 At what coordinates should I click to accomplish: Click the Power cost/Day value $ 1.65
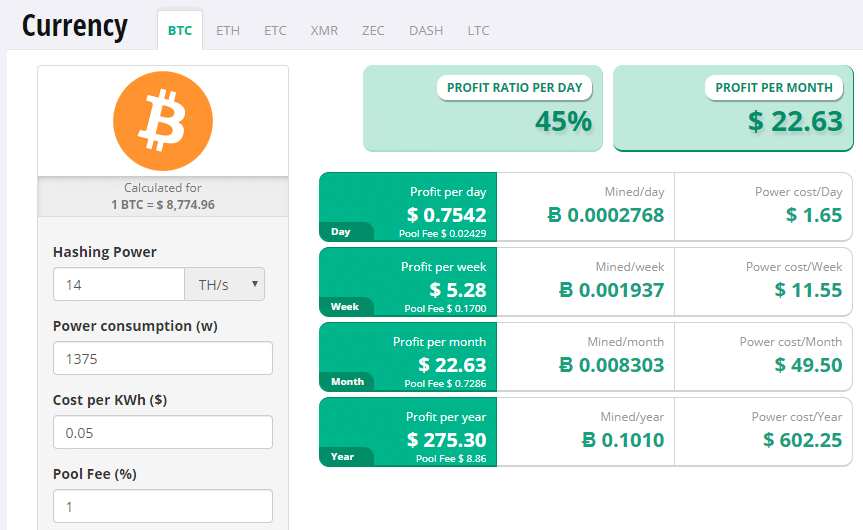(x=814, y=215)
